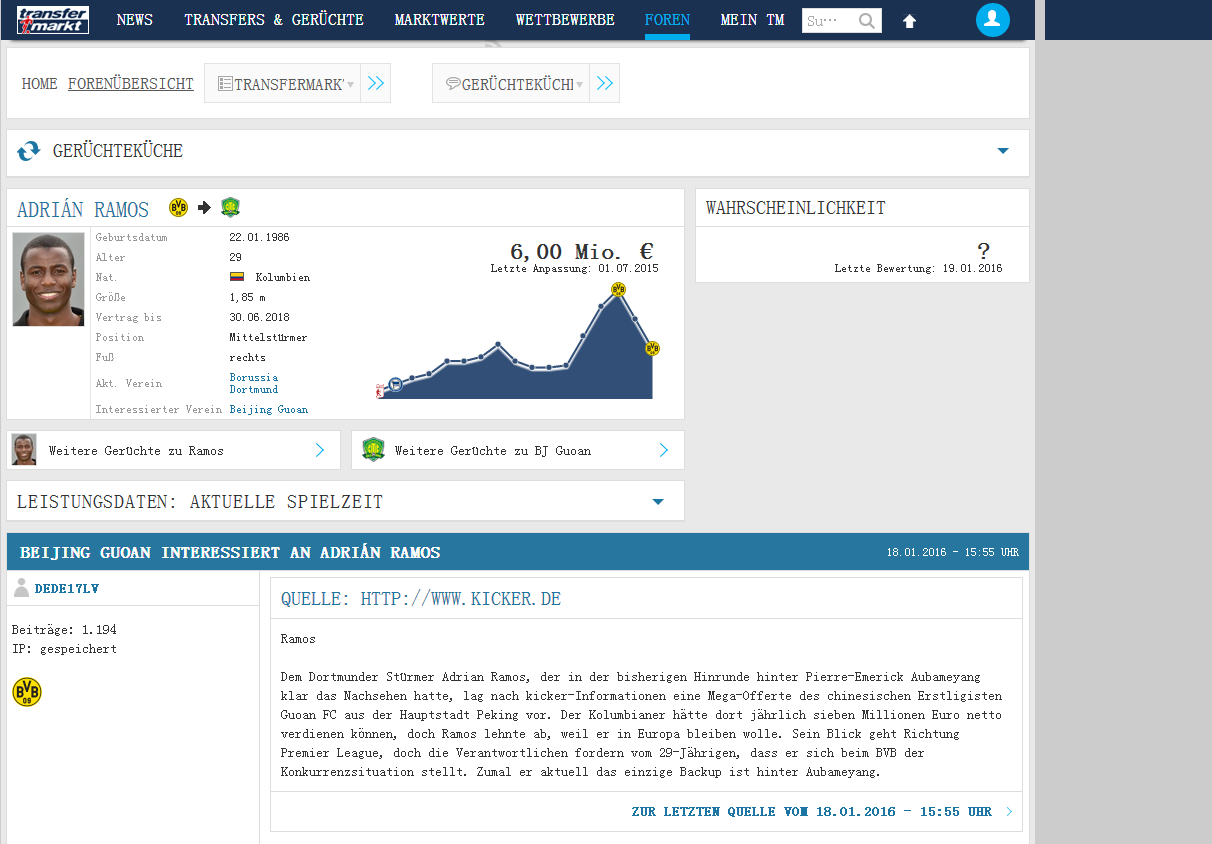1212x844 pixels.
Task: Click the Ramos thumbnail in Weitere Gerüchte card
Action: point(24,450)
